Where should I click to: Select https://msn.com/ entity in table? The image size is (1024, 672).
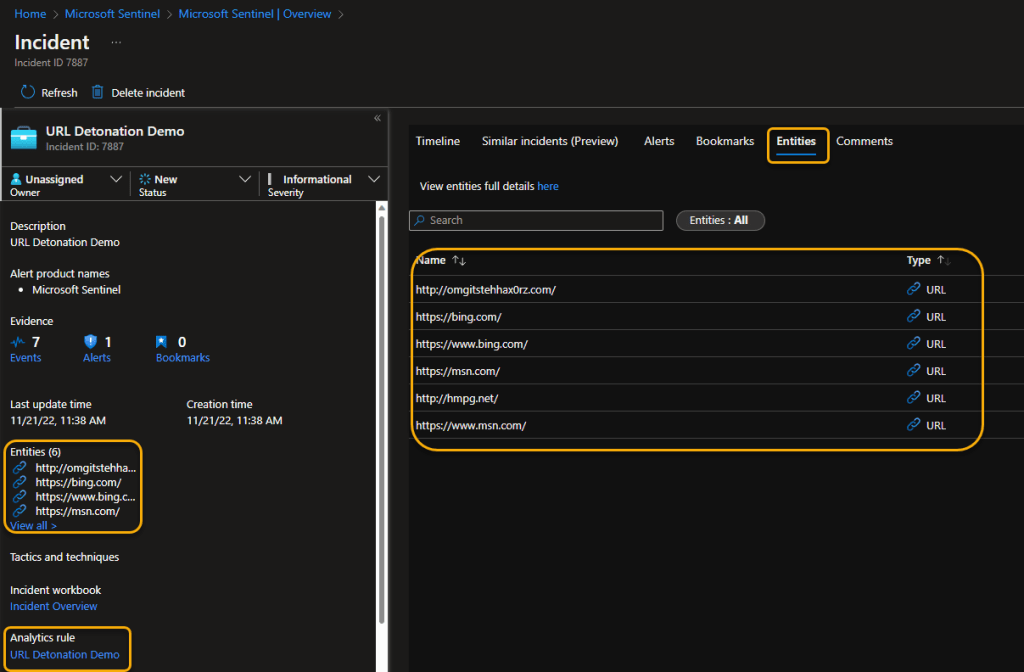716,370
